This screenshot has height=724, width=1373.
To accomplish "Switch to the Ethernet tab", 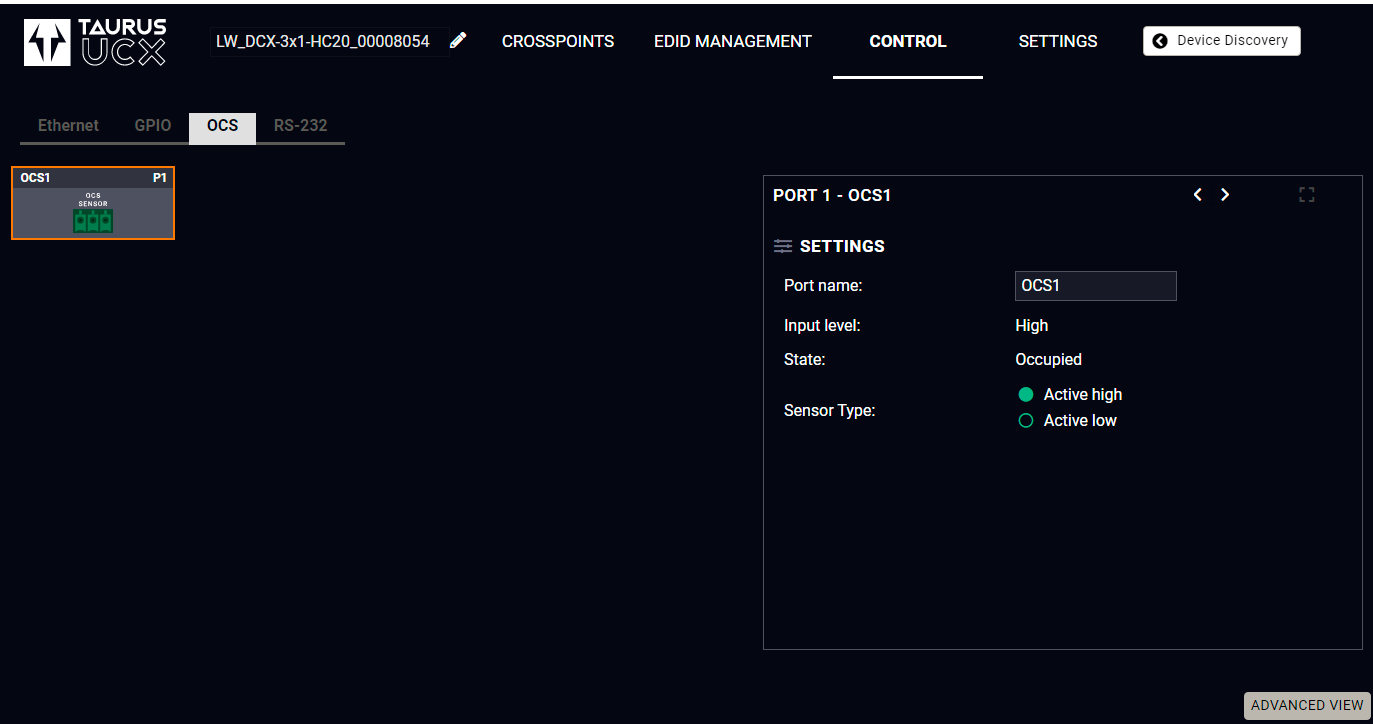I will [x=68, y=126].
